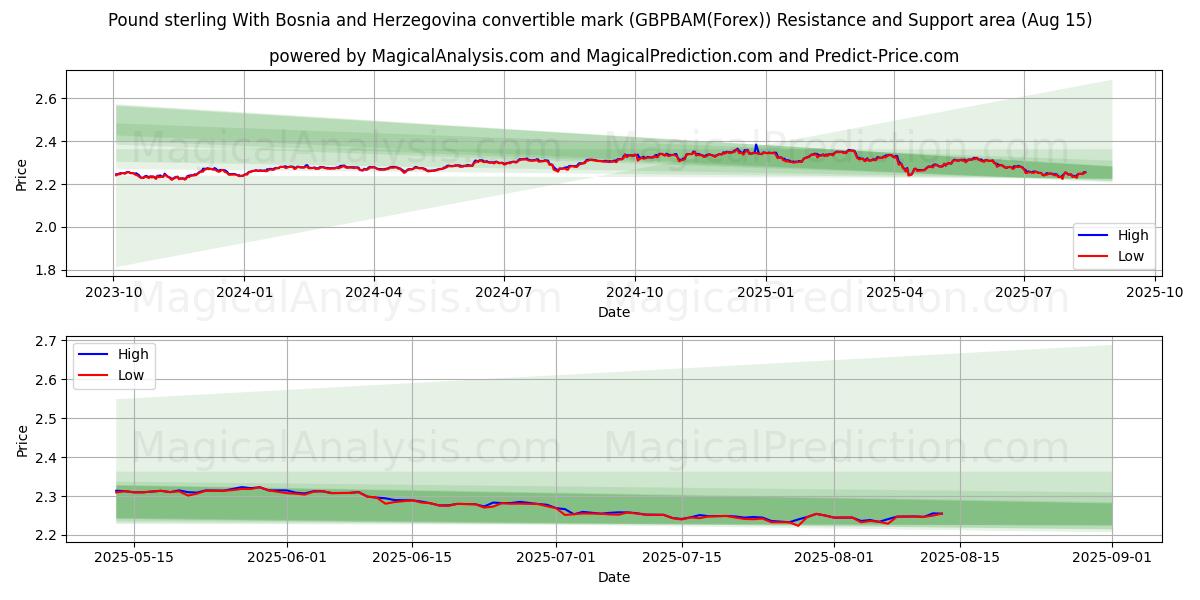Click the top chart 'Price' axis label
The image size is (1200, 600).
[22, 173]
